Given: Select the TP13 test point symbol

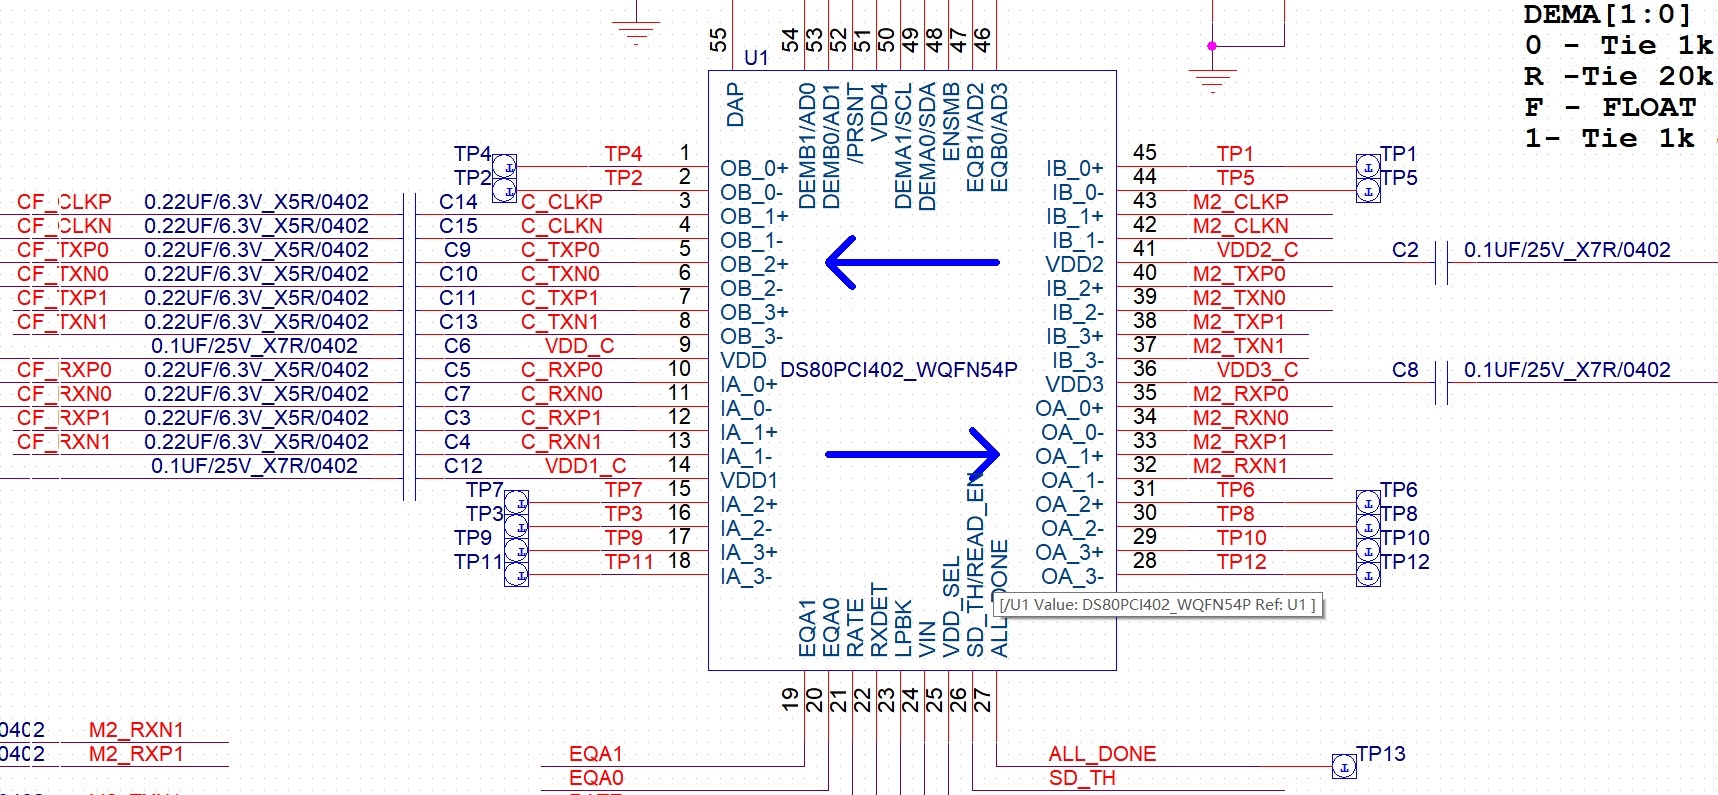Looking at the screenshot, I should point(1344,767).
